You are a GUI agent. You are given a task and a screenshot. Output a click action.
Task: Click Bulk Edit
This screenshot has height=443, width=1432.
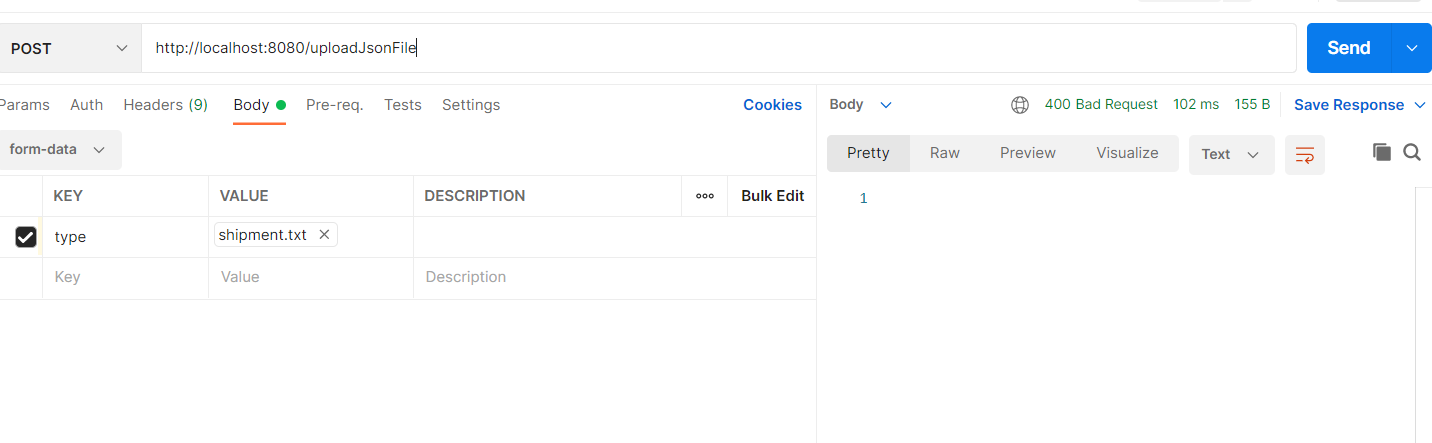(x=772, y=196)
